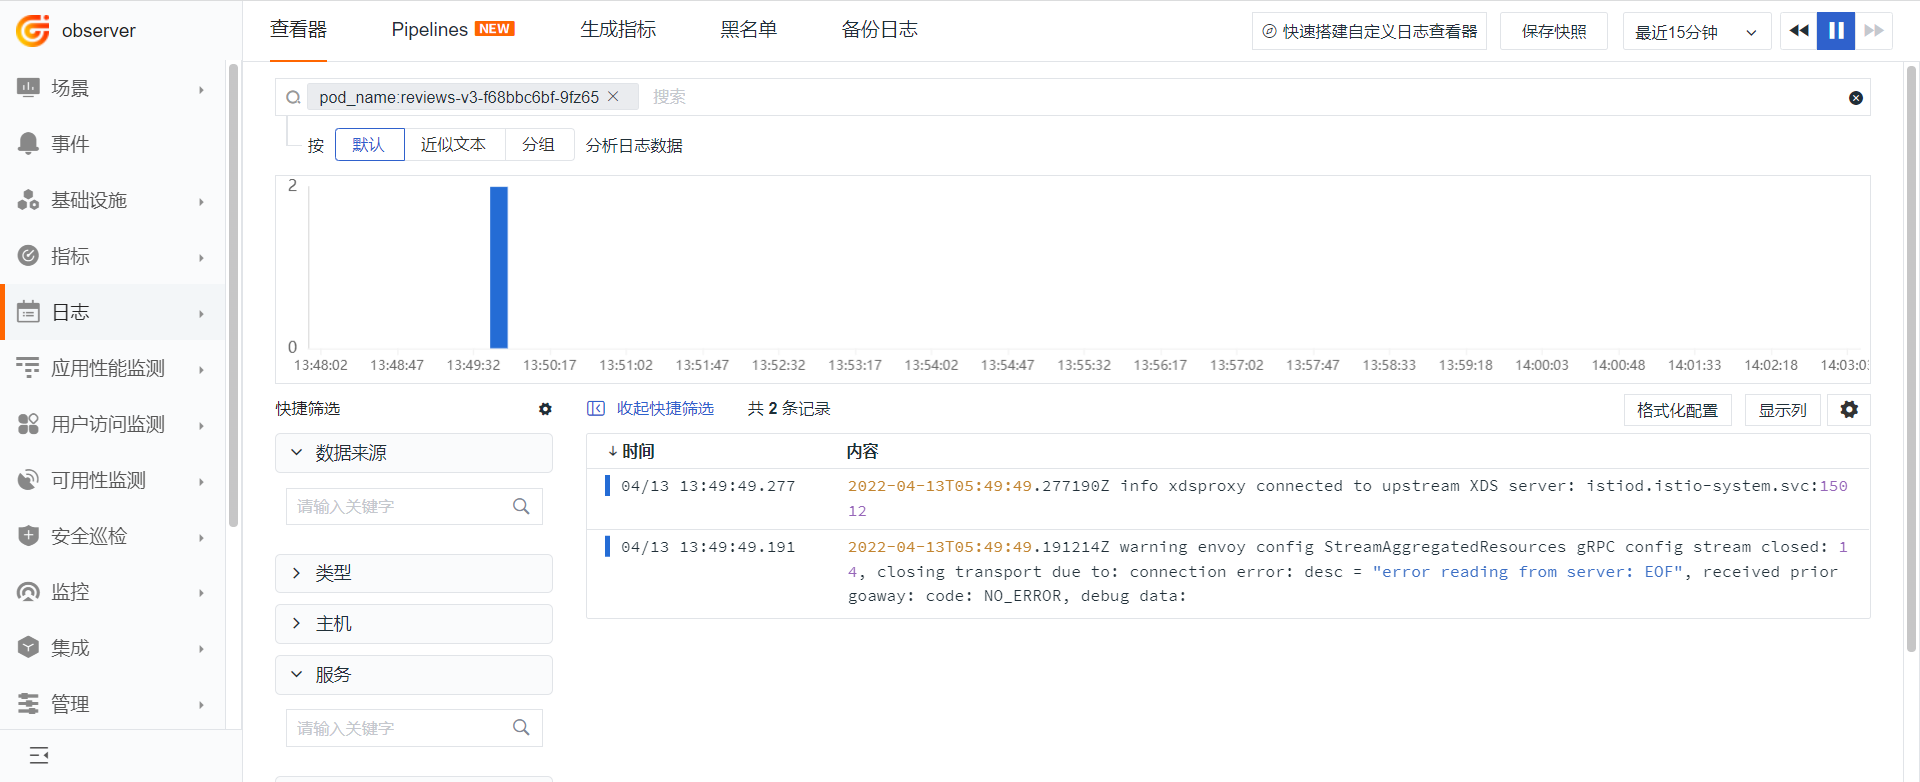Open 安全巡检 shield icon

click(x=28, y=536)
